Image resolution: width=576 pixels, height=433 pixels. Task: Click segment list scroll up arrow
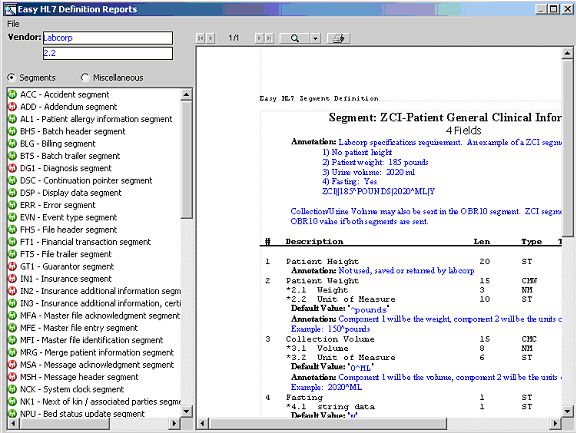[186, 95]
